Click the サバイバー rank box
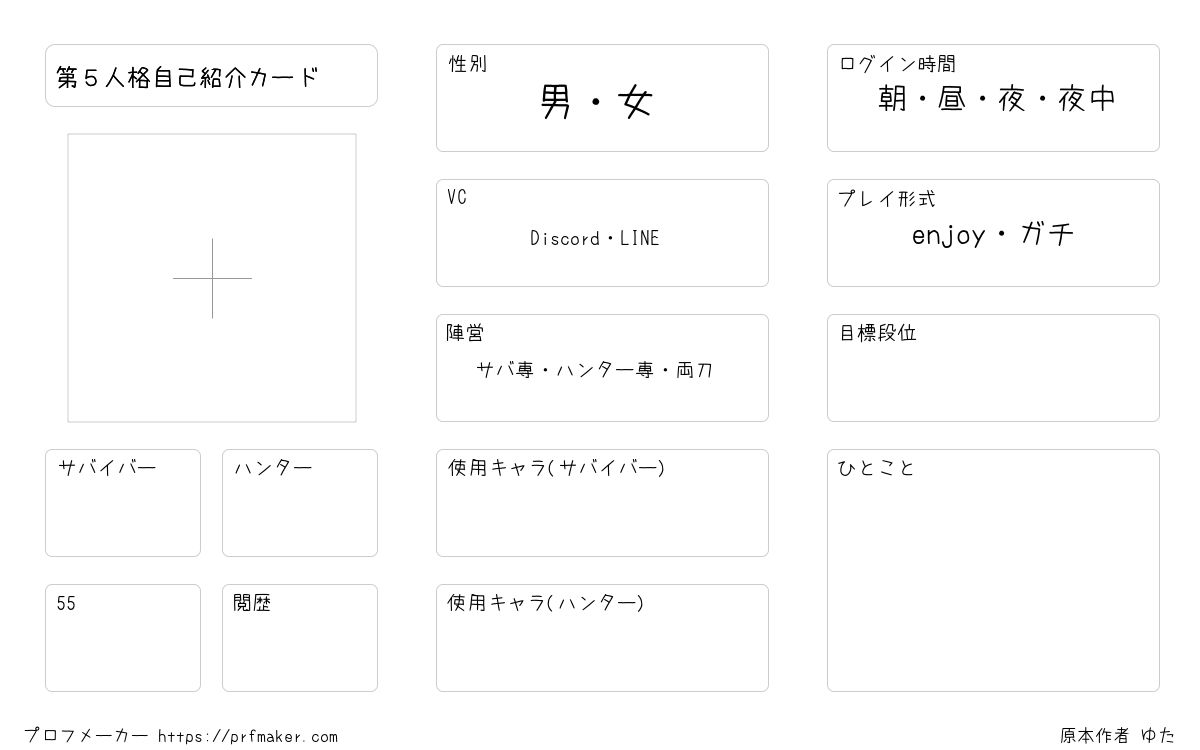This screenshot has width=1200, height=750. 123,512
